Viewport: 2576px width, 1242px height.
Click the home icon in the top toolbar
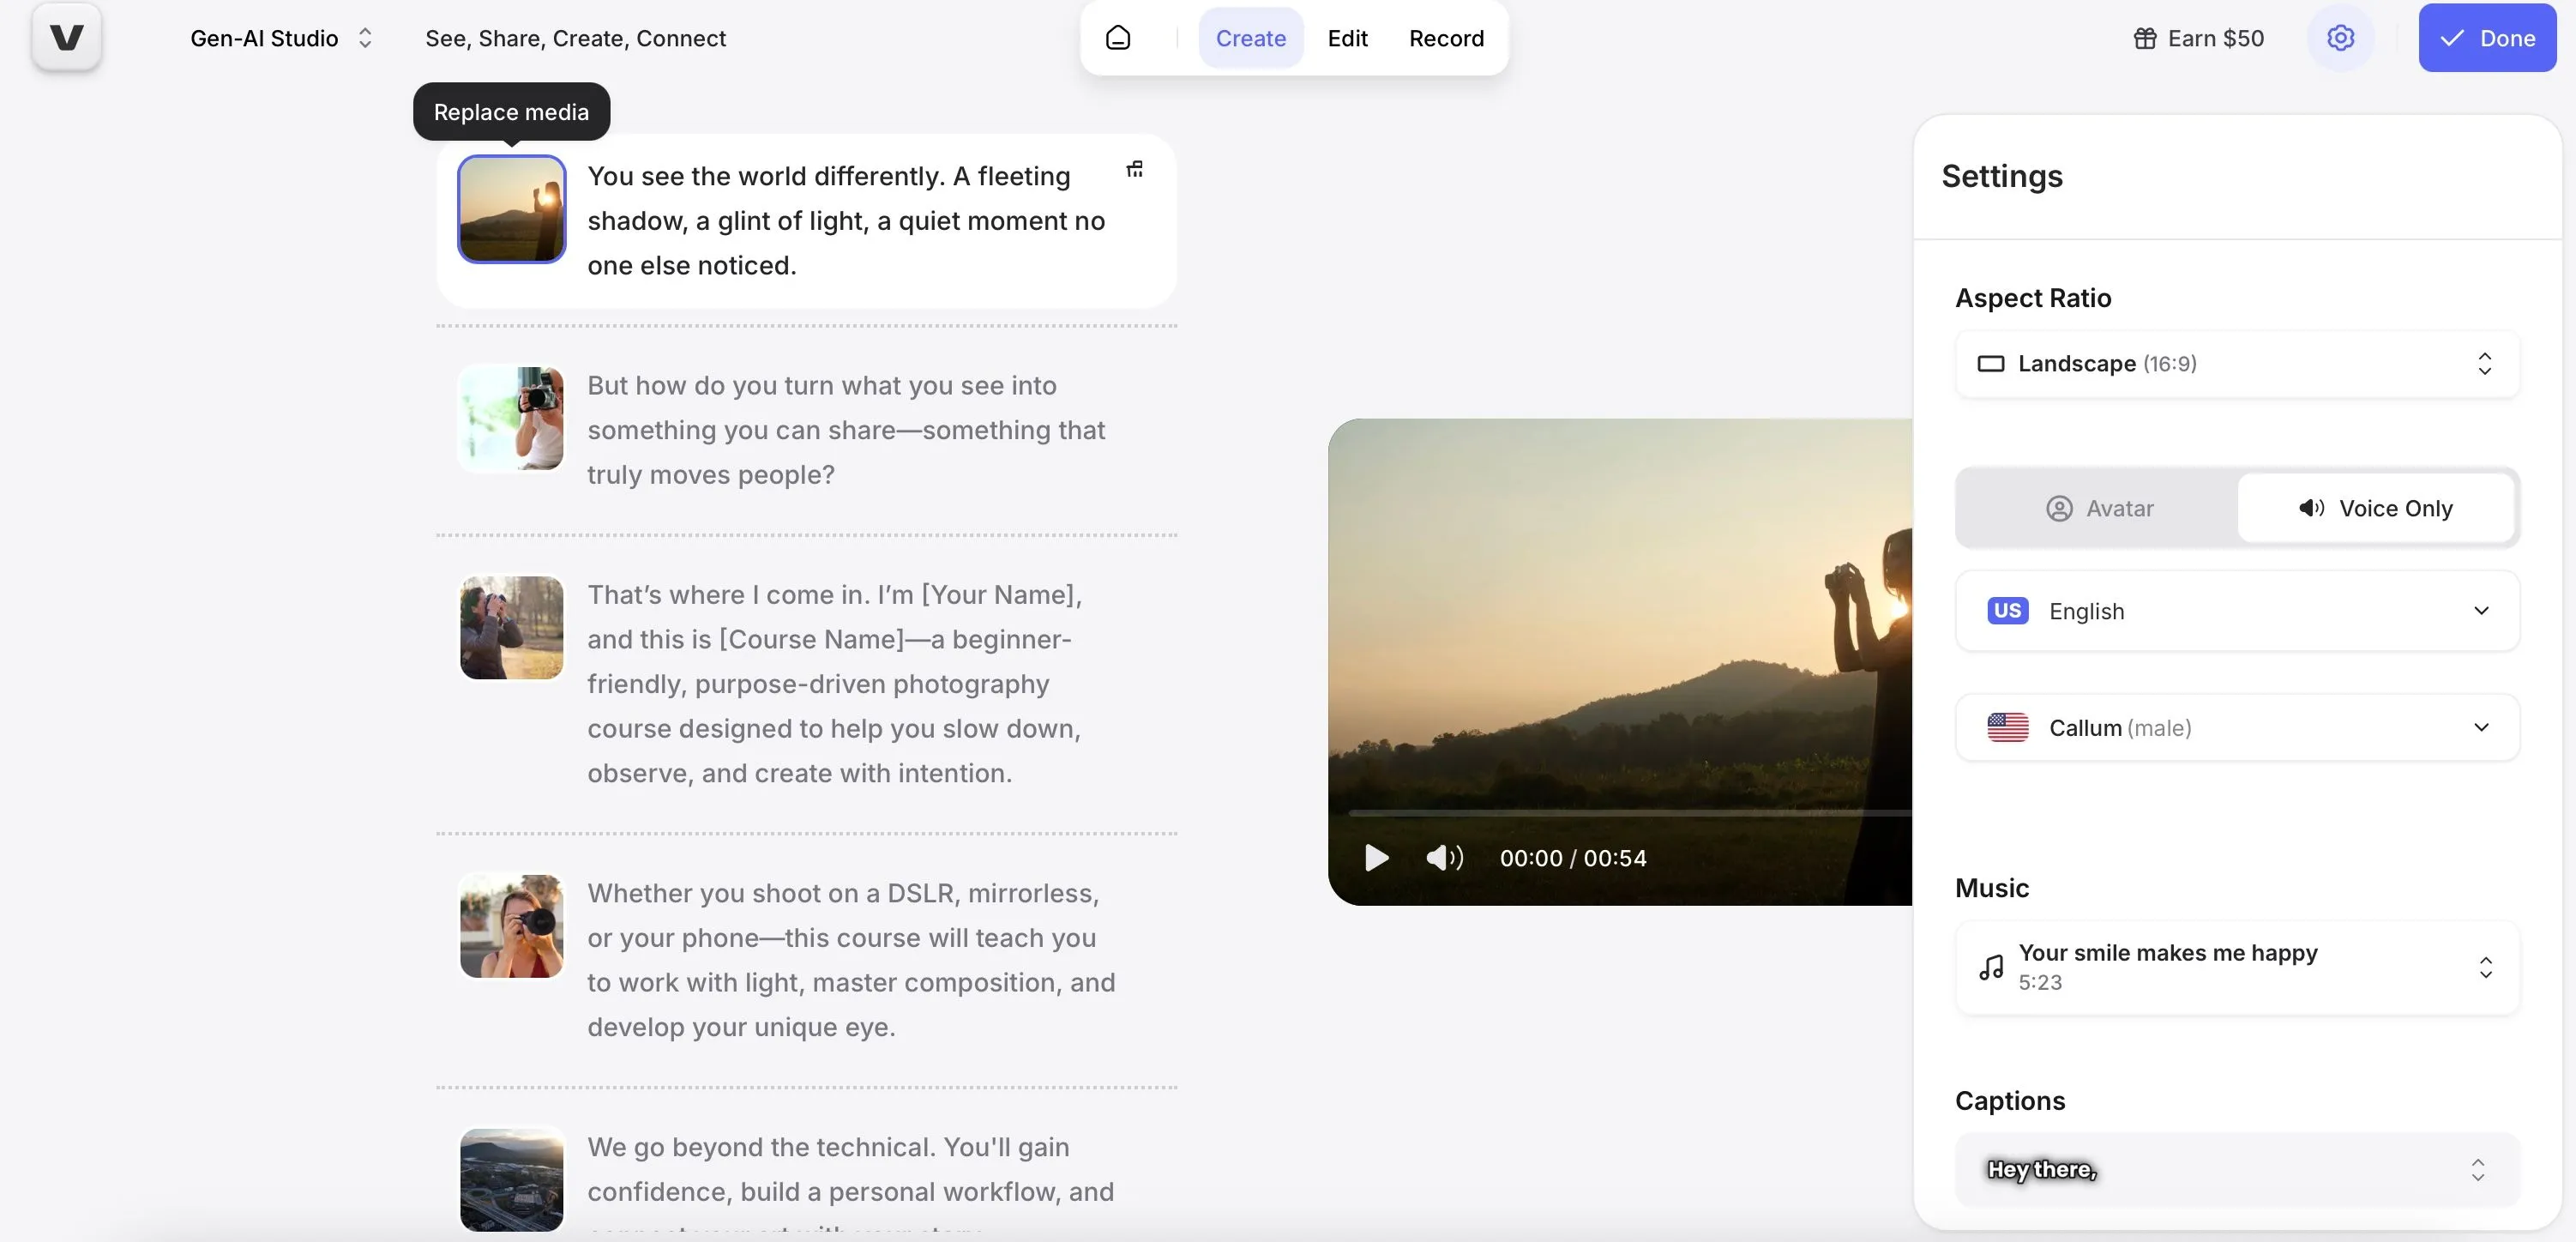[x=1117, y=37]
